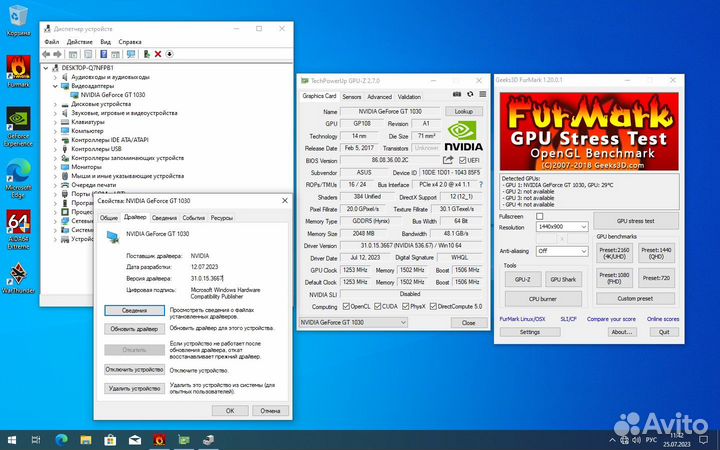Toggle UEFI checkbox in GPU-Z
Screen dimensions: 720x450
click(462, 161)
